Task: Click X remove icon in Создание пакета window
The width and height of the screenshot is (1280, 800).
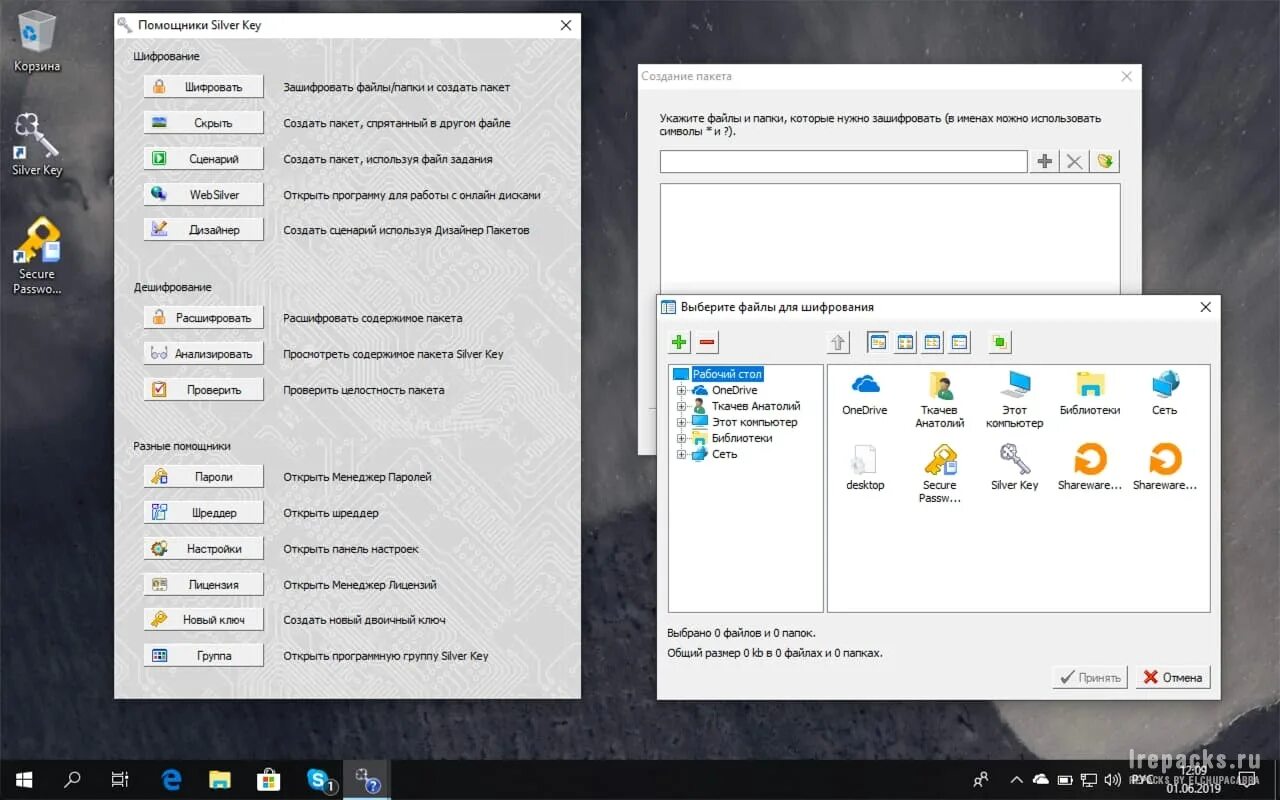Action: 1074,161
